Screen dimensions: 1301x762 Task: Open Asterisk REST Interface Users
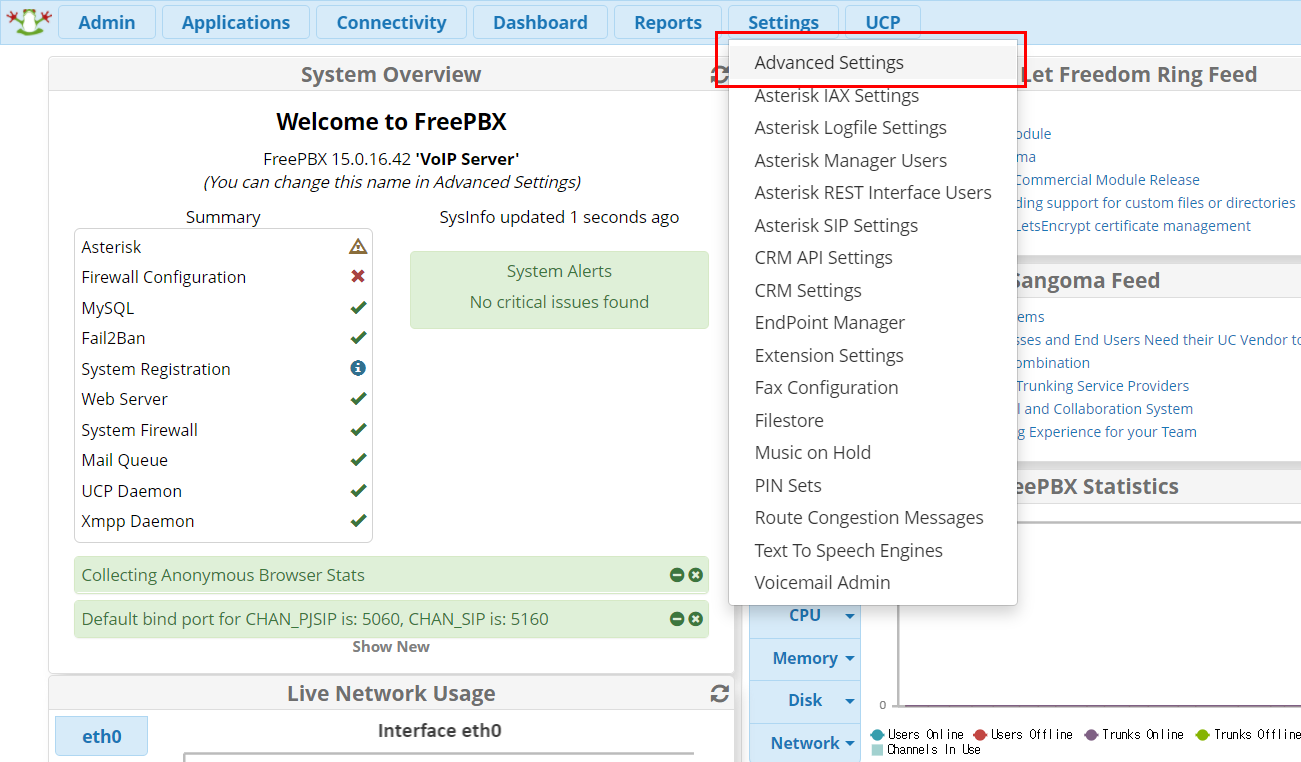873,192
